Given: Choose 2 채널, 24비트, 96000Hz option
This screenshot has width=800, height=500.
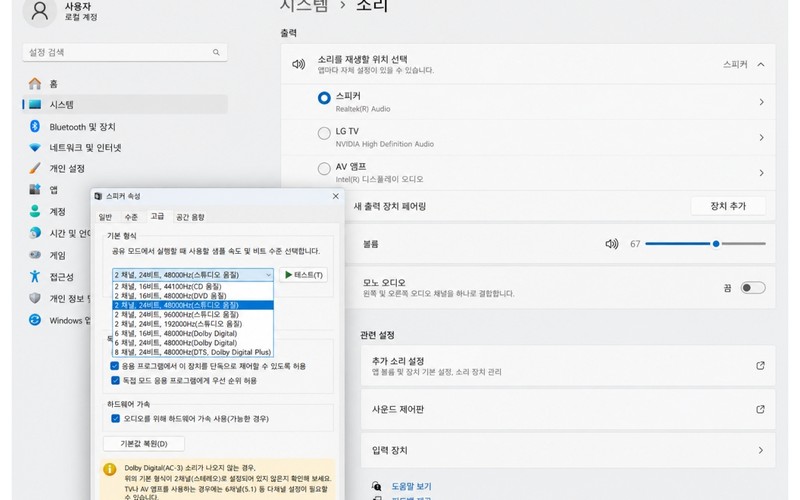Looking at the screenshot, I should point(193,314).
